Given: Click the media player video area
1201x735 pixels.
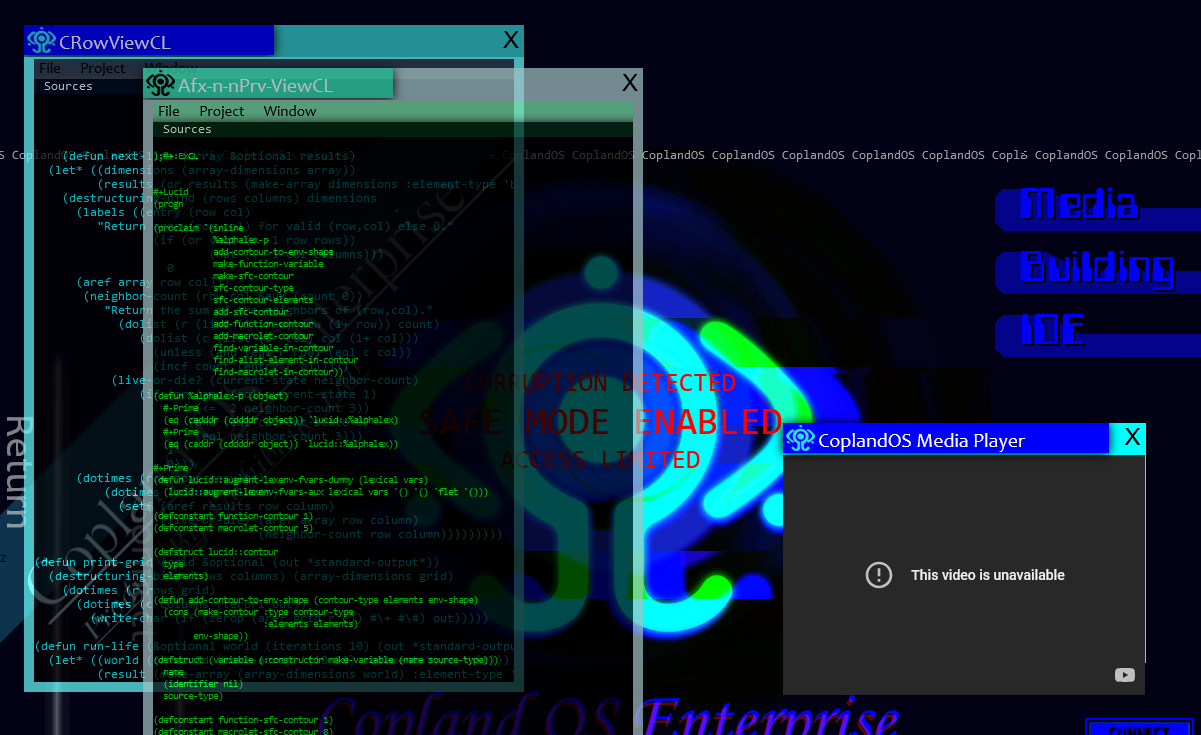Looking at the screenshot, I should click(964, 575).
